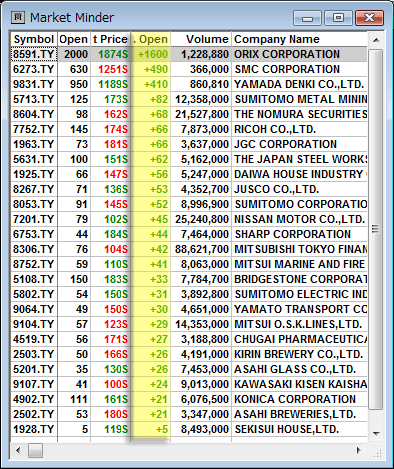Click ORIX CORPORATION company name
The height and width of the screenshot is (469, 394).
click(x=287, y=54)
